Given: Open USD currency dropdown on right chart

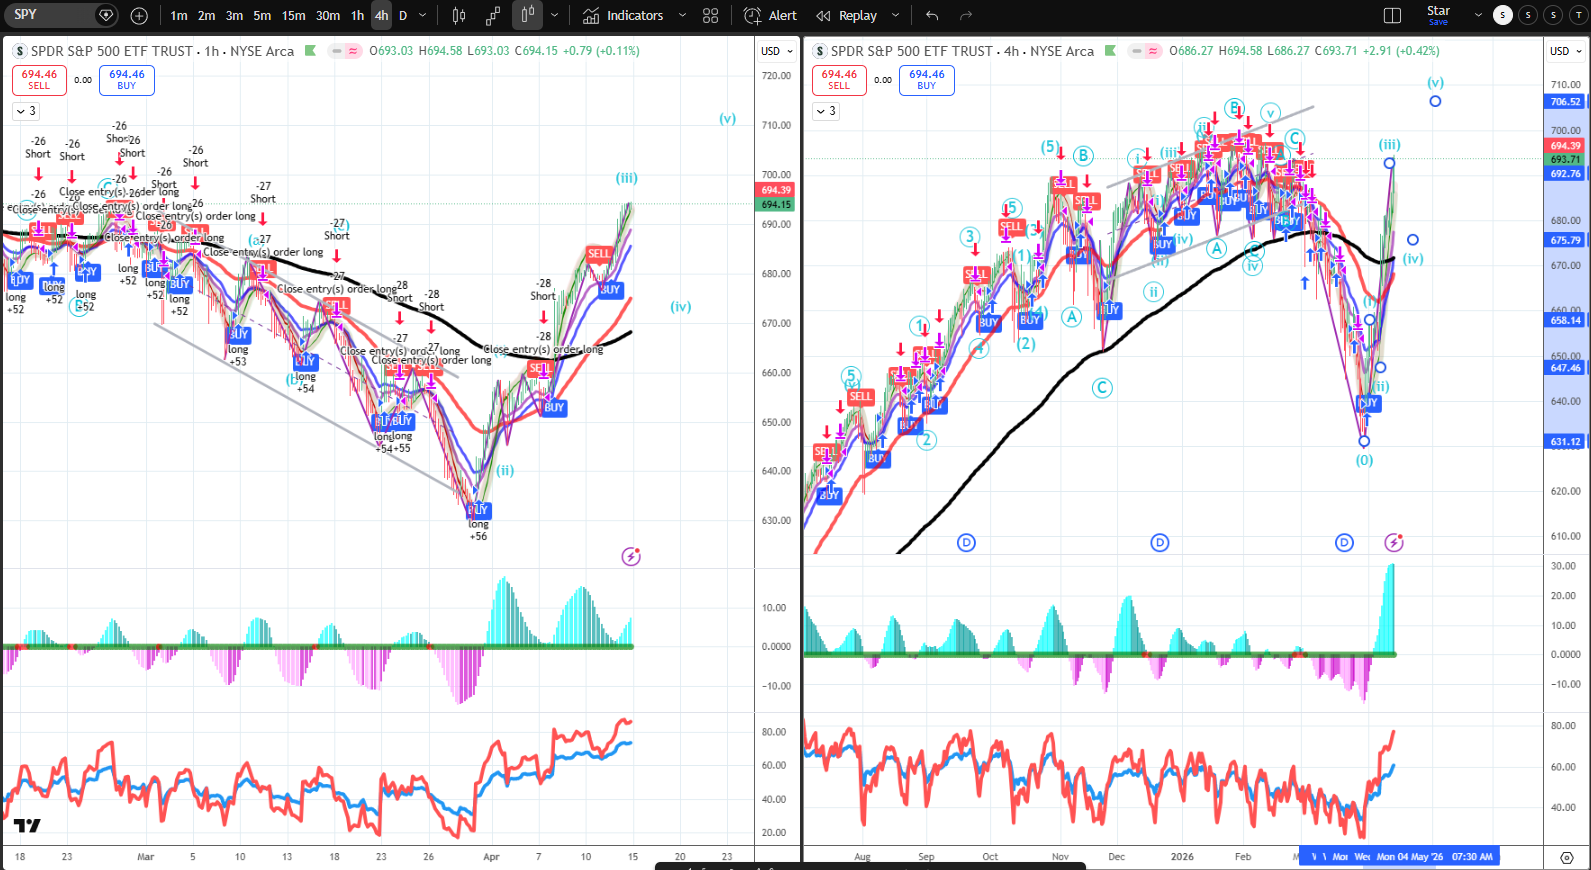Looking at the screenshot, I should tap(1566, 51).
